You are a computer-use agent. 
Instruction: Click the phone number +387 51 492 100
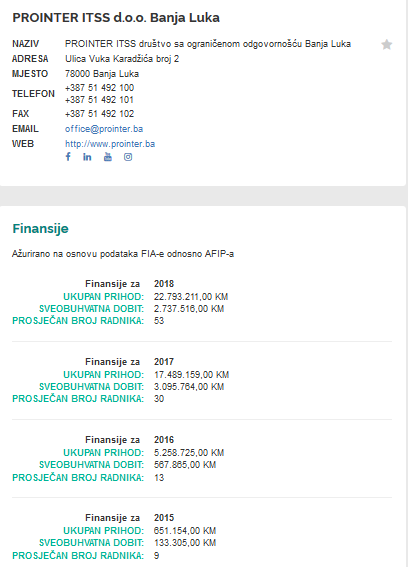pyautogui.click(x=99, y=88)
